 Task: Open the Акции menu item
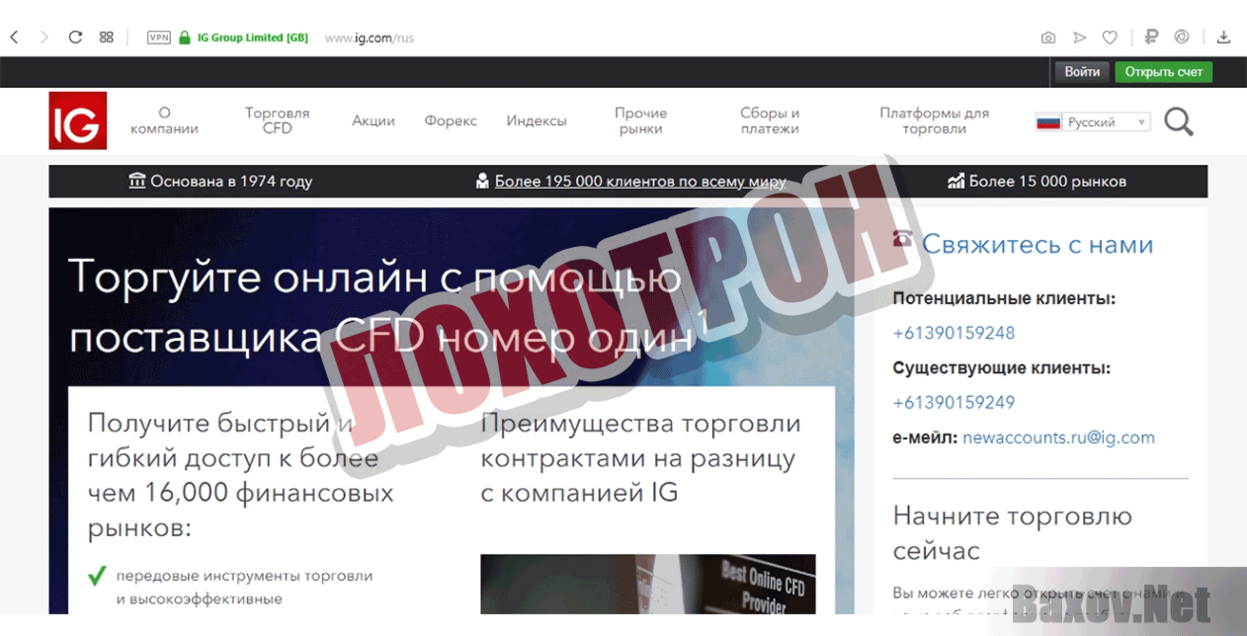pos(373,121)
